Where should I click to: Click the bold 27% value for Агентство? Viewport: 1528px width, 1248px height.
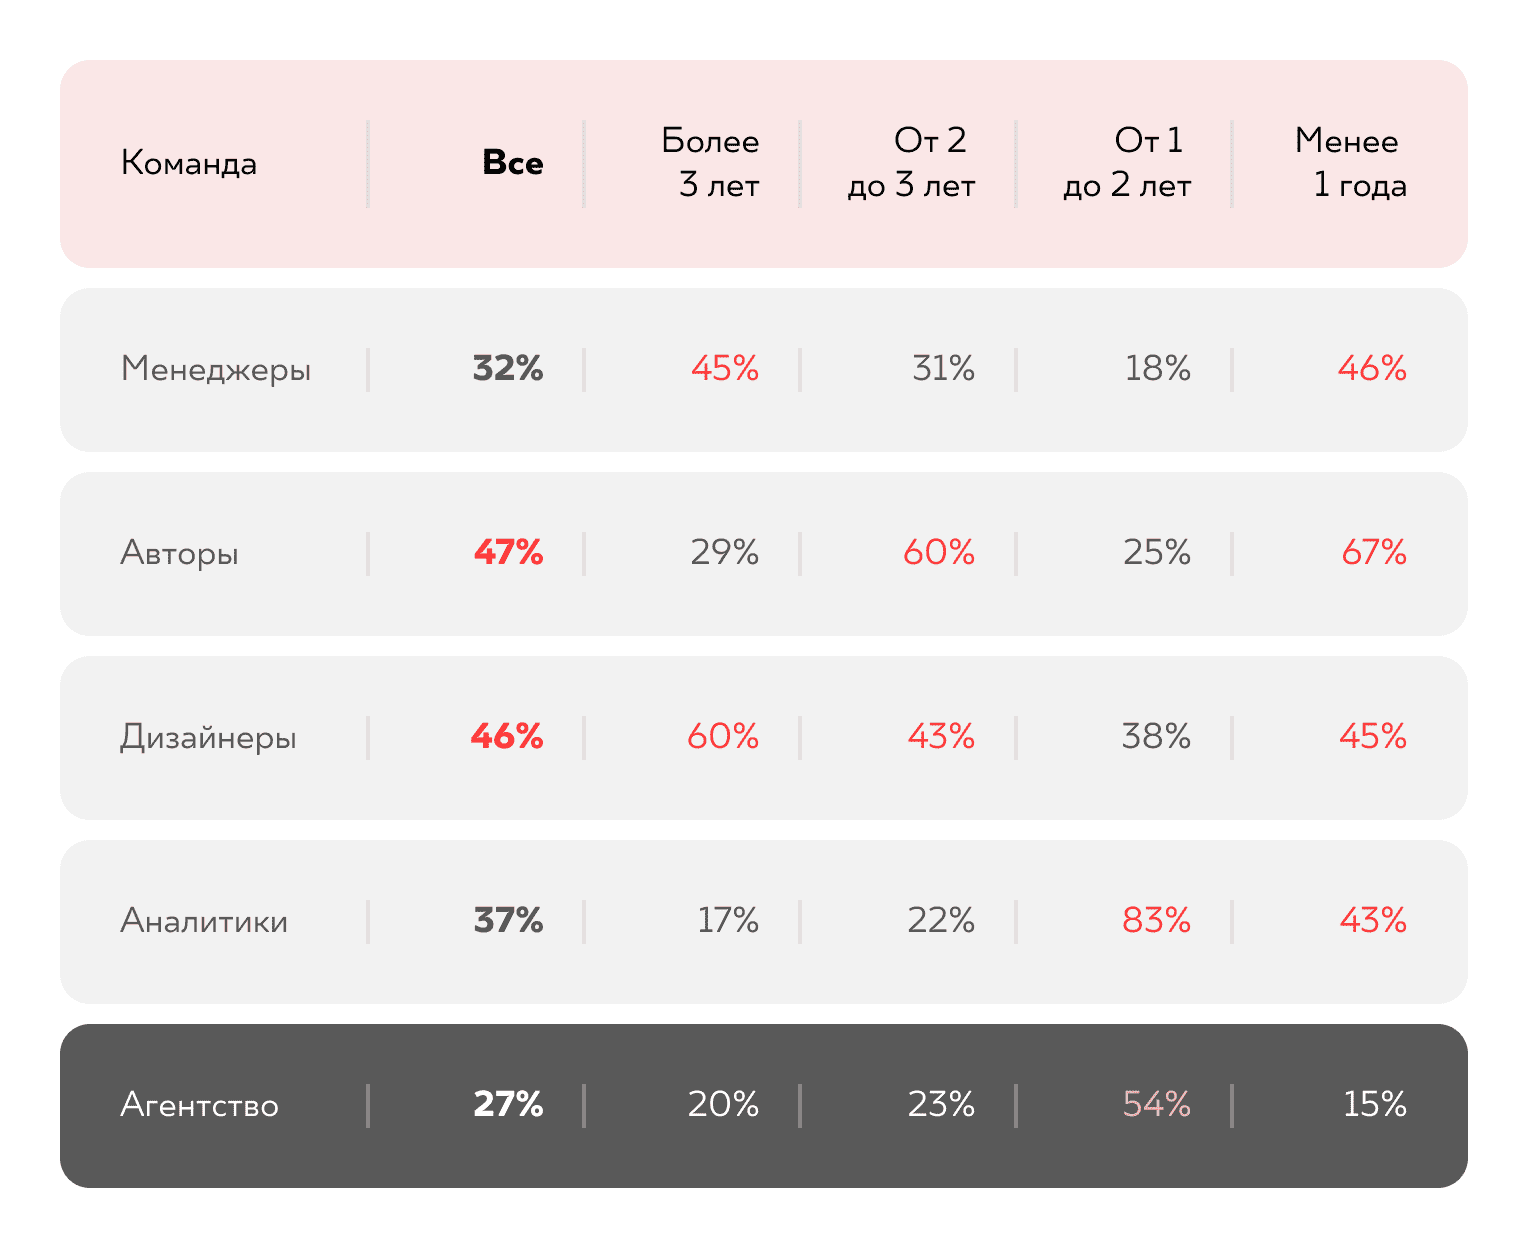click(508, 1105)
